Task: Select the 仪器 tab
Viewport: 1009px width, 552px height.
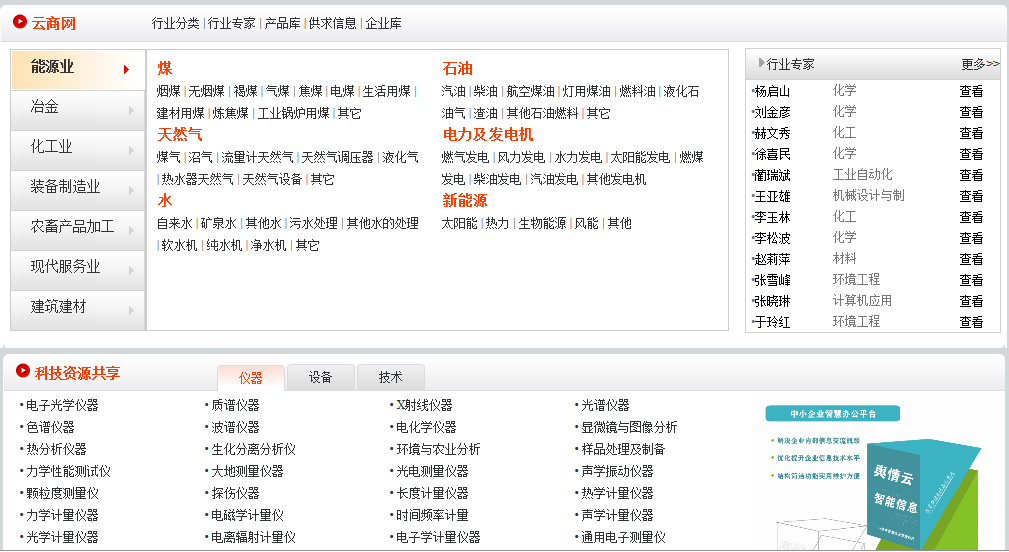Action: (250, 378)
